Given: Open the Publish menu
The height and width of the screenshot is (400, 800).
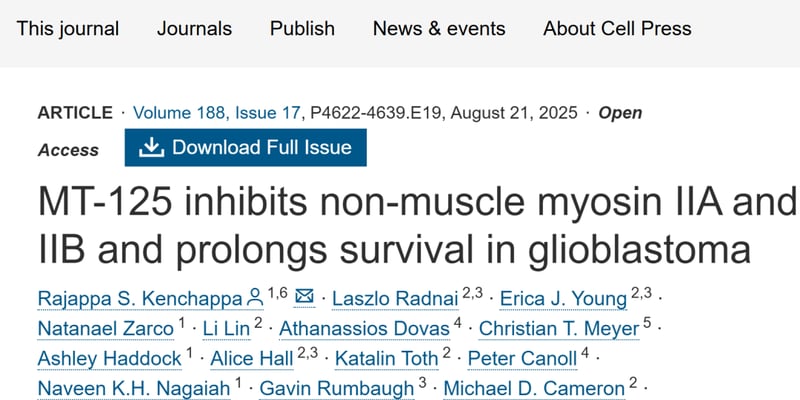Looking at the screenshot, I should (302, 28).
